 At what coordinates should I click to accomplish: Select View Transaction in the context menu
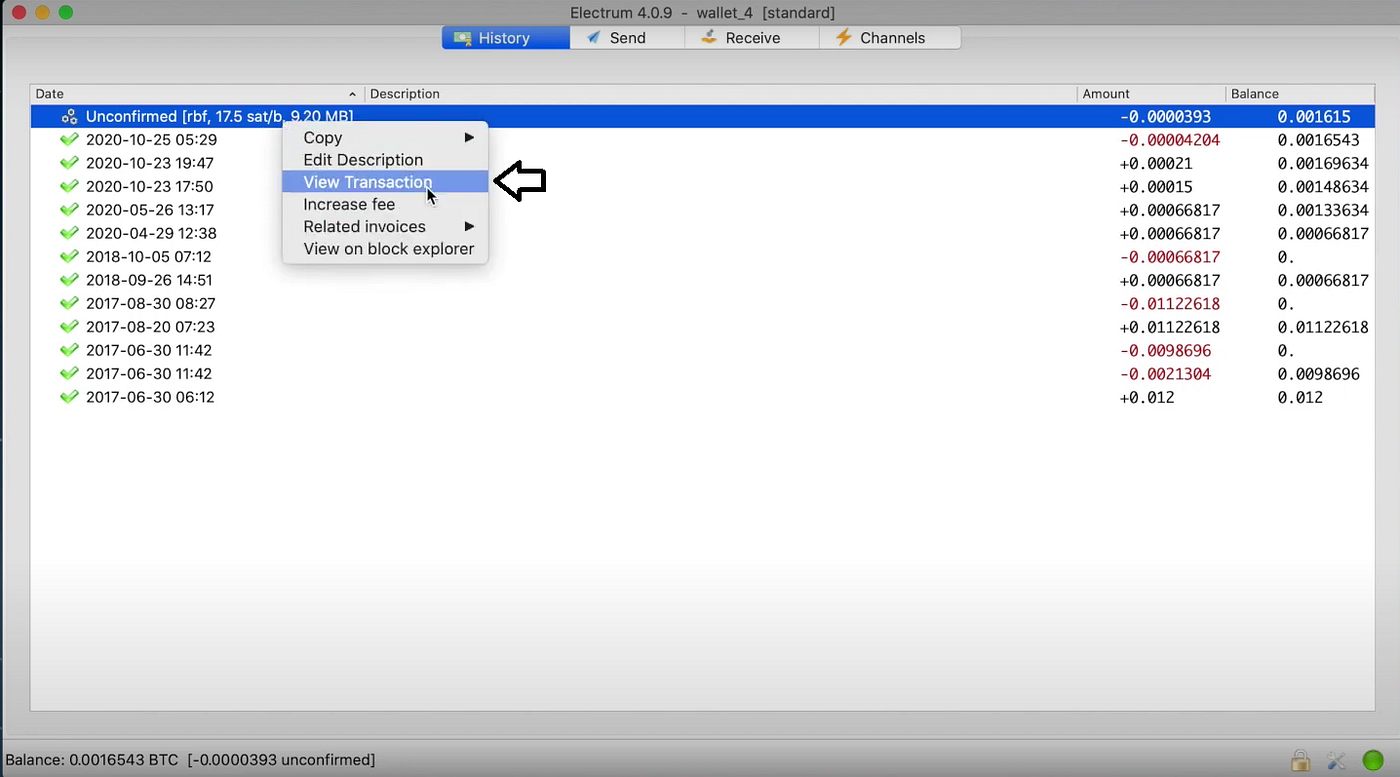tap(385, 182)
